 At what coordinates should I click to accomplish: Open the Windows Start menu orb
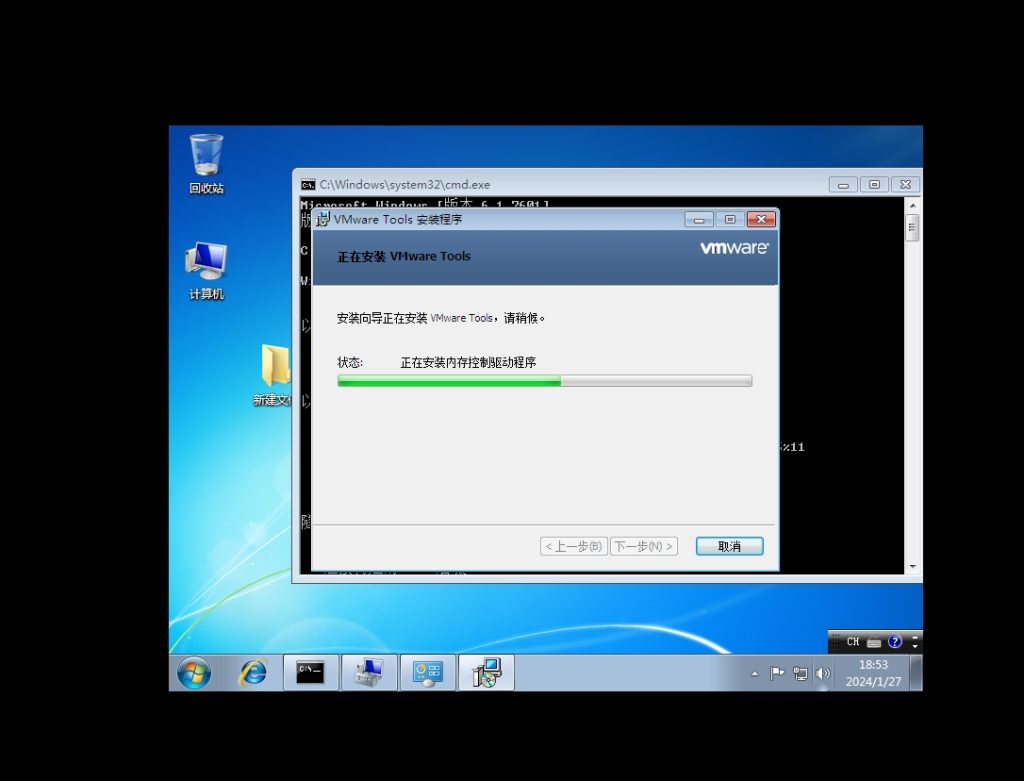pyautogui.click(x=194, y=673)
